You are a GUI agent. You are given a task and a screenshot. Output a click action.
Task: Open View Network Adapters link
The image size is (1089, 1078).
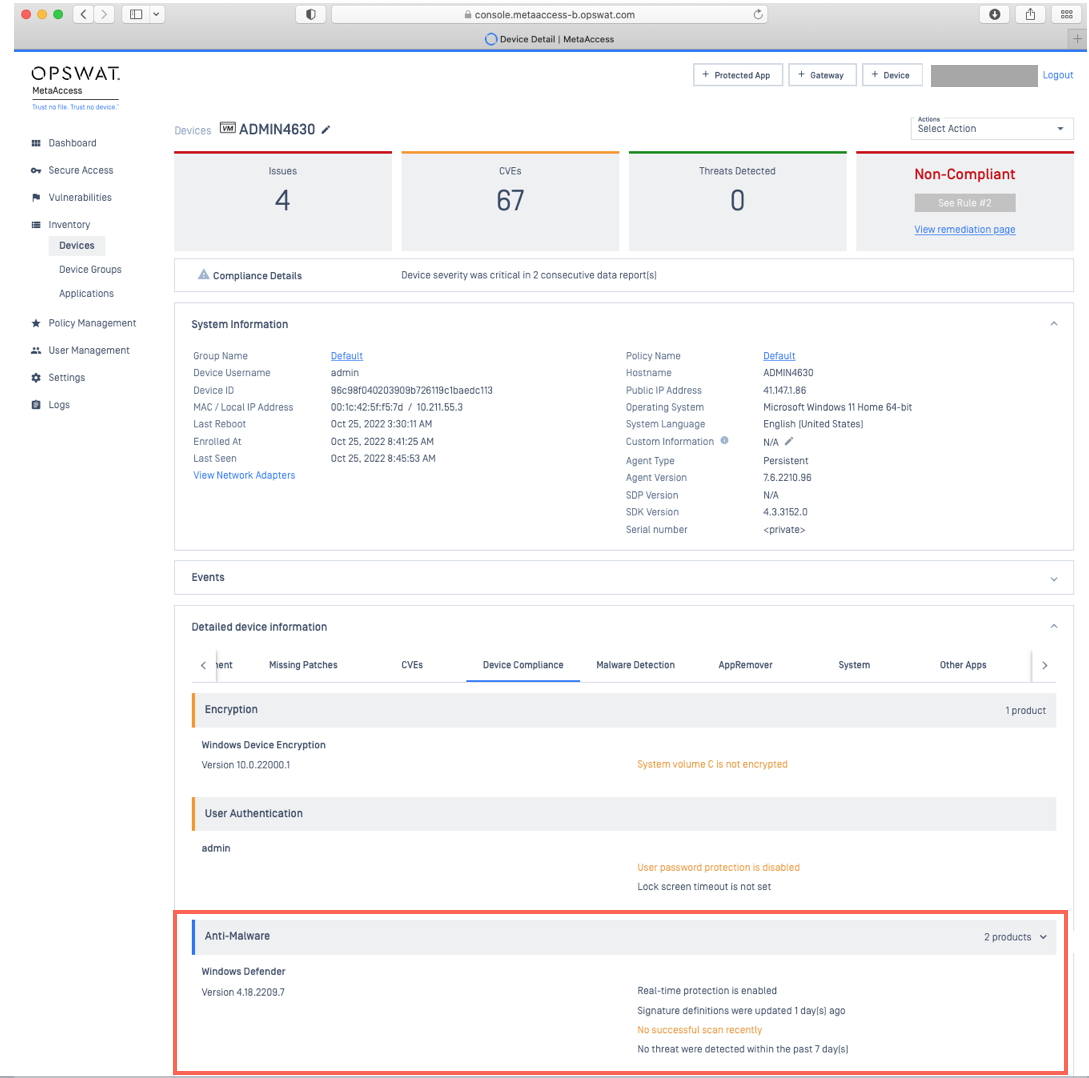(x=244, y=475)
